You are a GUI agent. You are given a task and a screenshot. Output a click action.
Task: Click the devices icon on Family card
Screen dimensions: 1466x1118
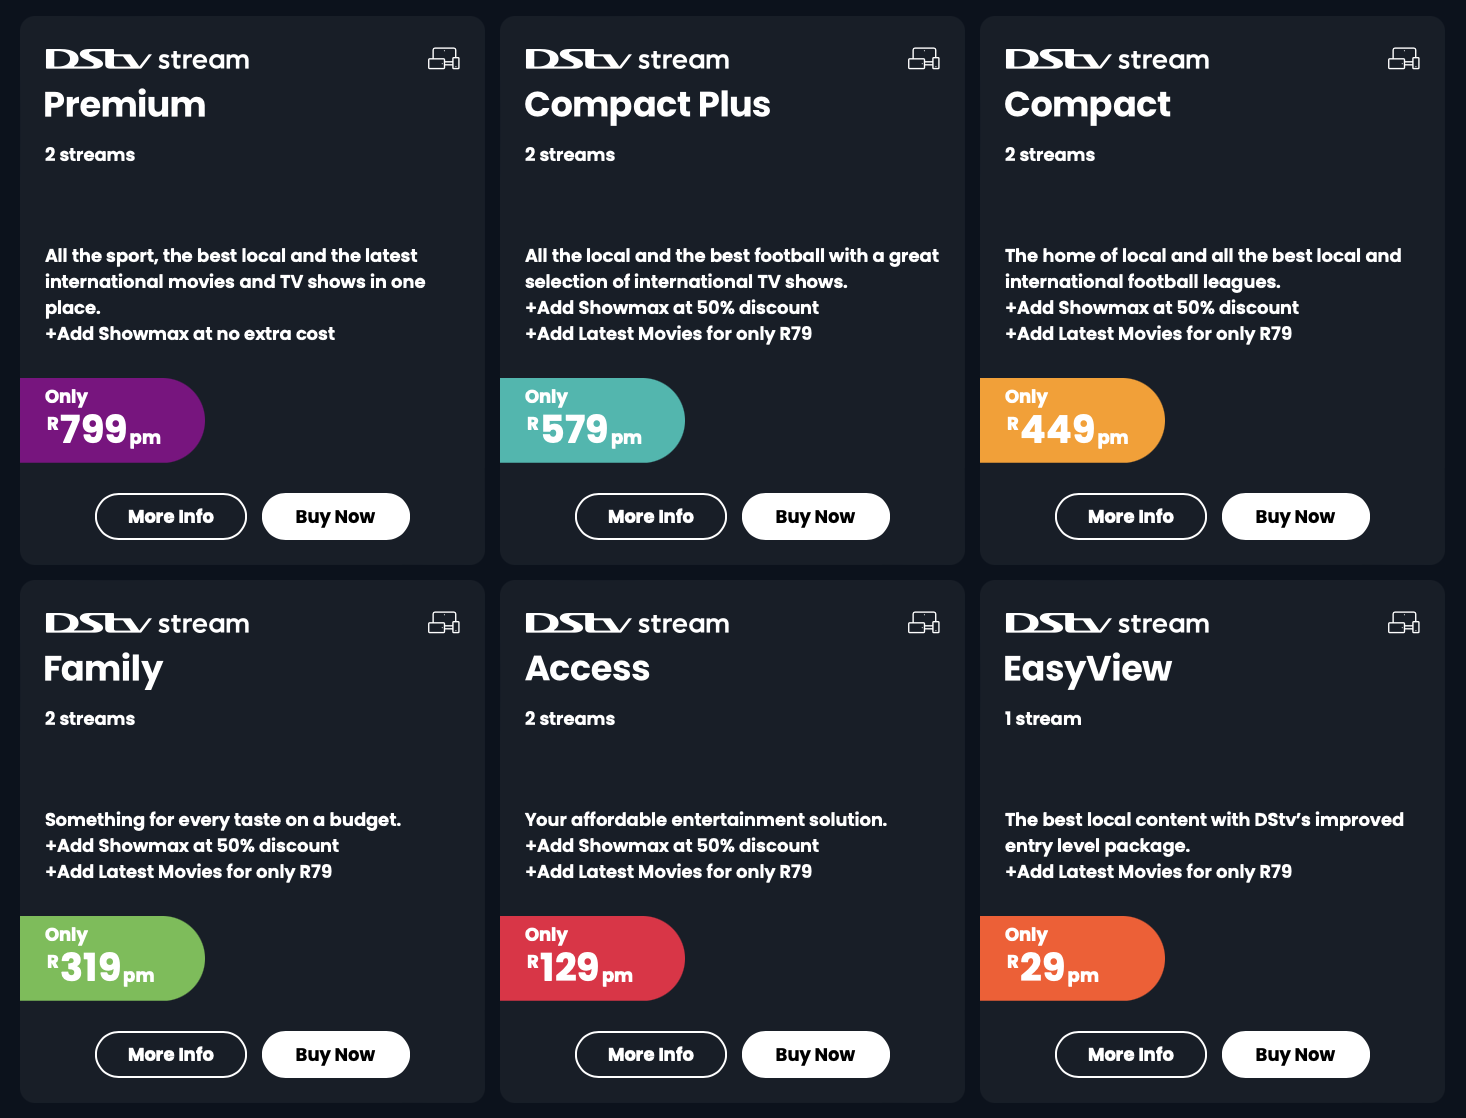tap(444, 623)
